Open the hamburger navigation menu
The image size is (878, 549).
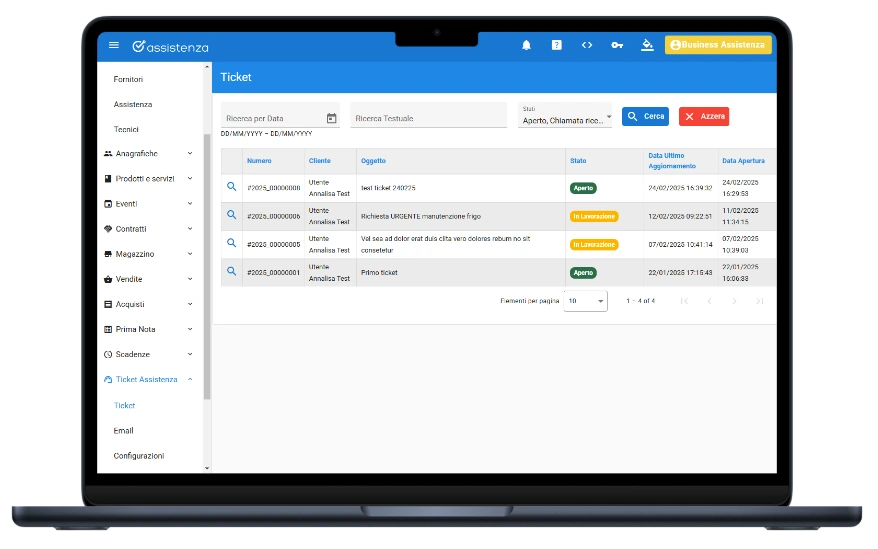[x=114, y=45]
